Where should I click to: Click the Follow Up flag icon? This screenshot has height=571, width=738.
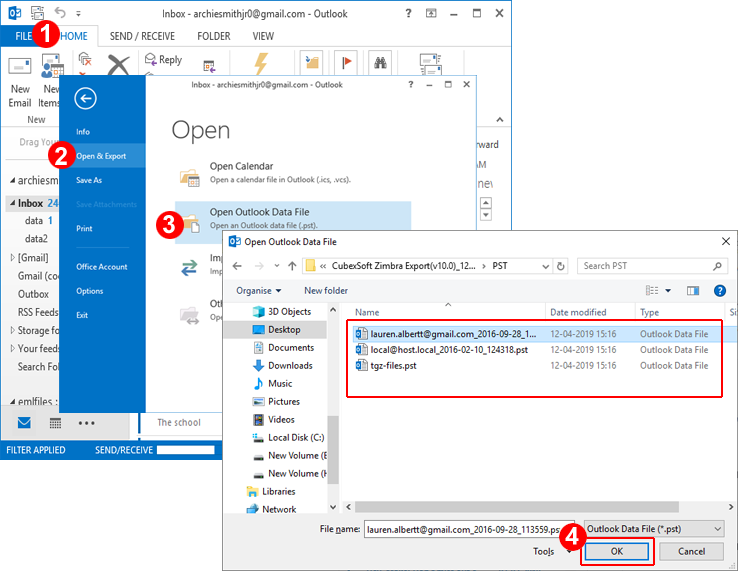point(346,62)
